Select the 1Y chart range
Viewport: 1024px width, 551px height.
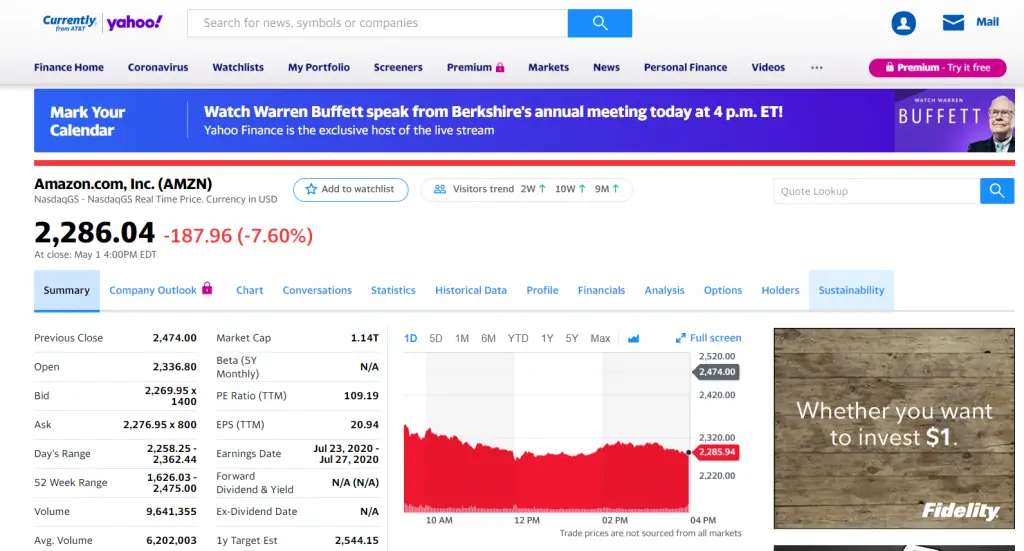(x=547, y=338)
